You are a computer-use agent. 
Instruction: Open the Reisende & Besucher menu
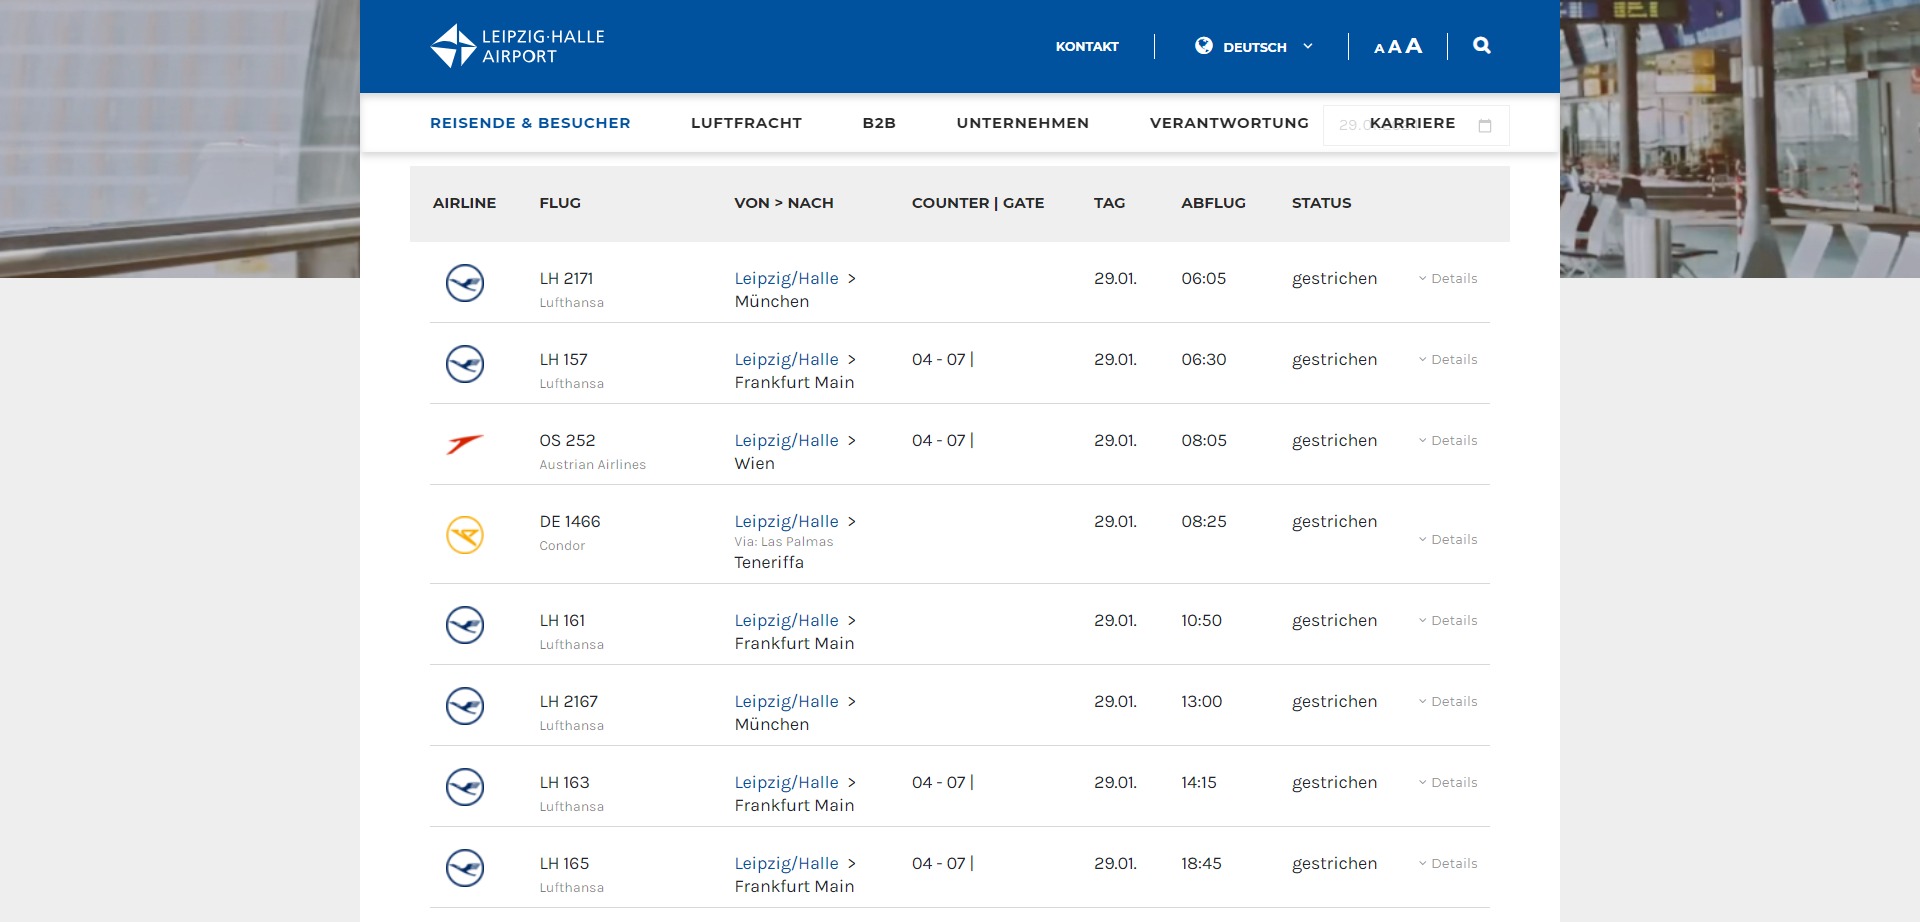tap(530, 123)
